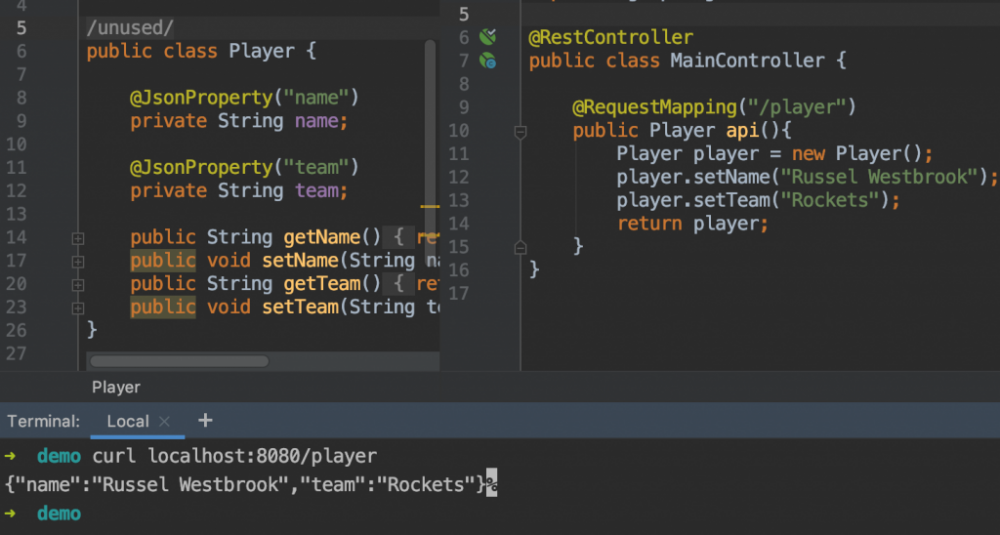Click @JsonProperty("team") annotation

click(244, 167)
